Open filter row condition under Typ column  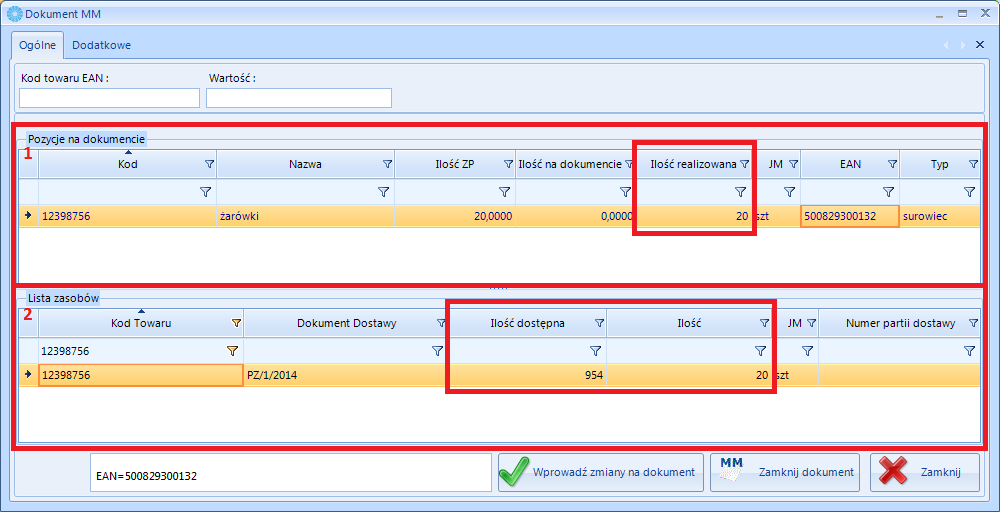[969, 192]
